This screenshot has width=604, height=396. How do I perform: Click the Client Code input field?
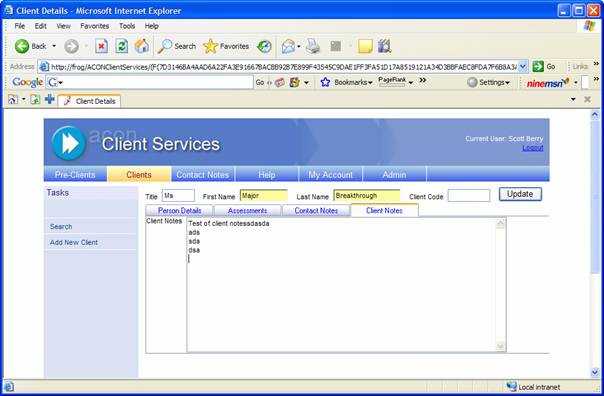click(469, 196)
